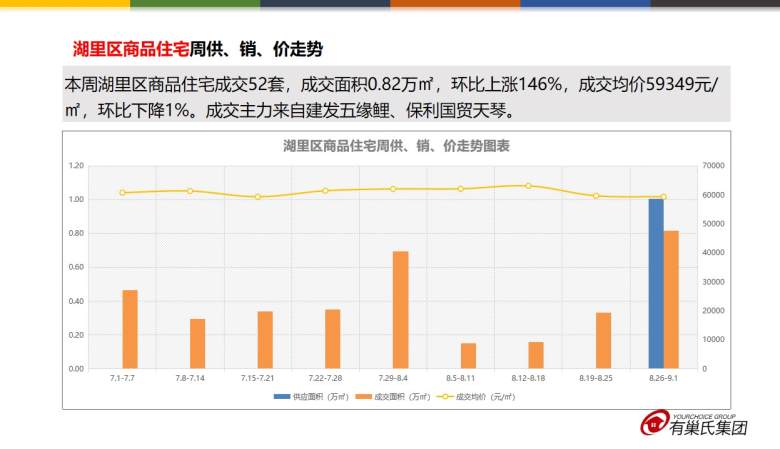Click the slide title 湖里区商品住宅周供、销、价走势

(197, 49)
